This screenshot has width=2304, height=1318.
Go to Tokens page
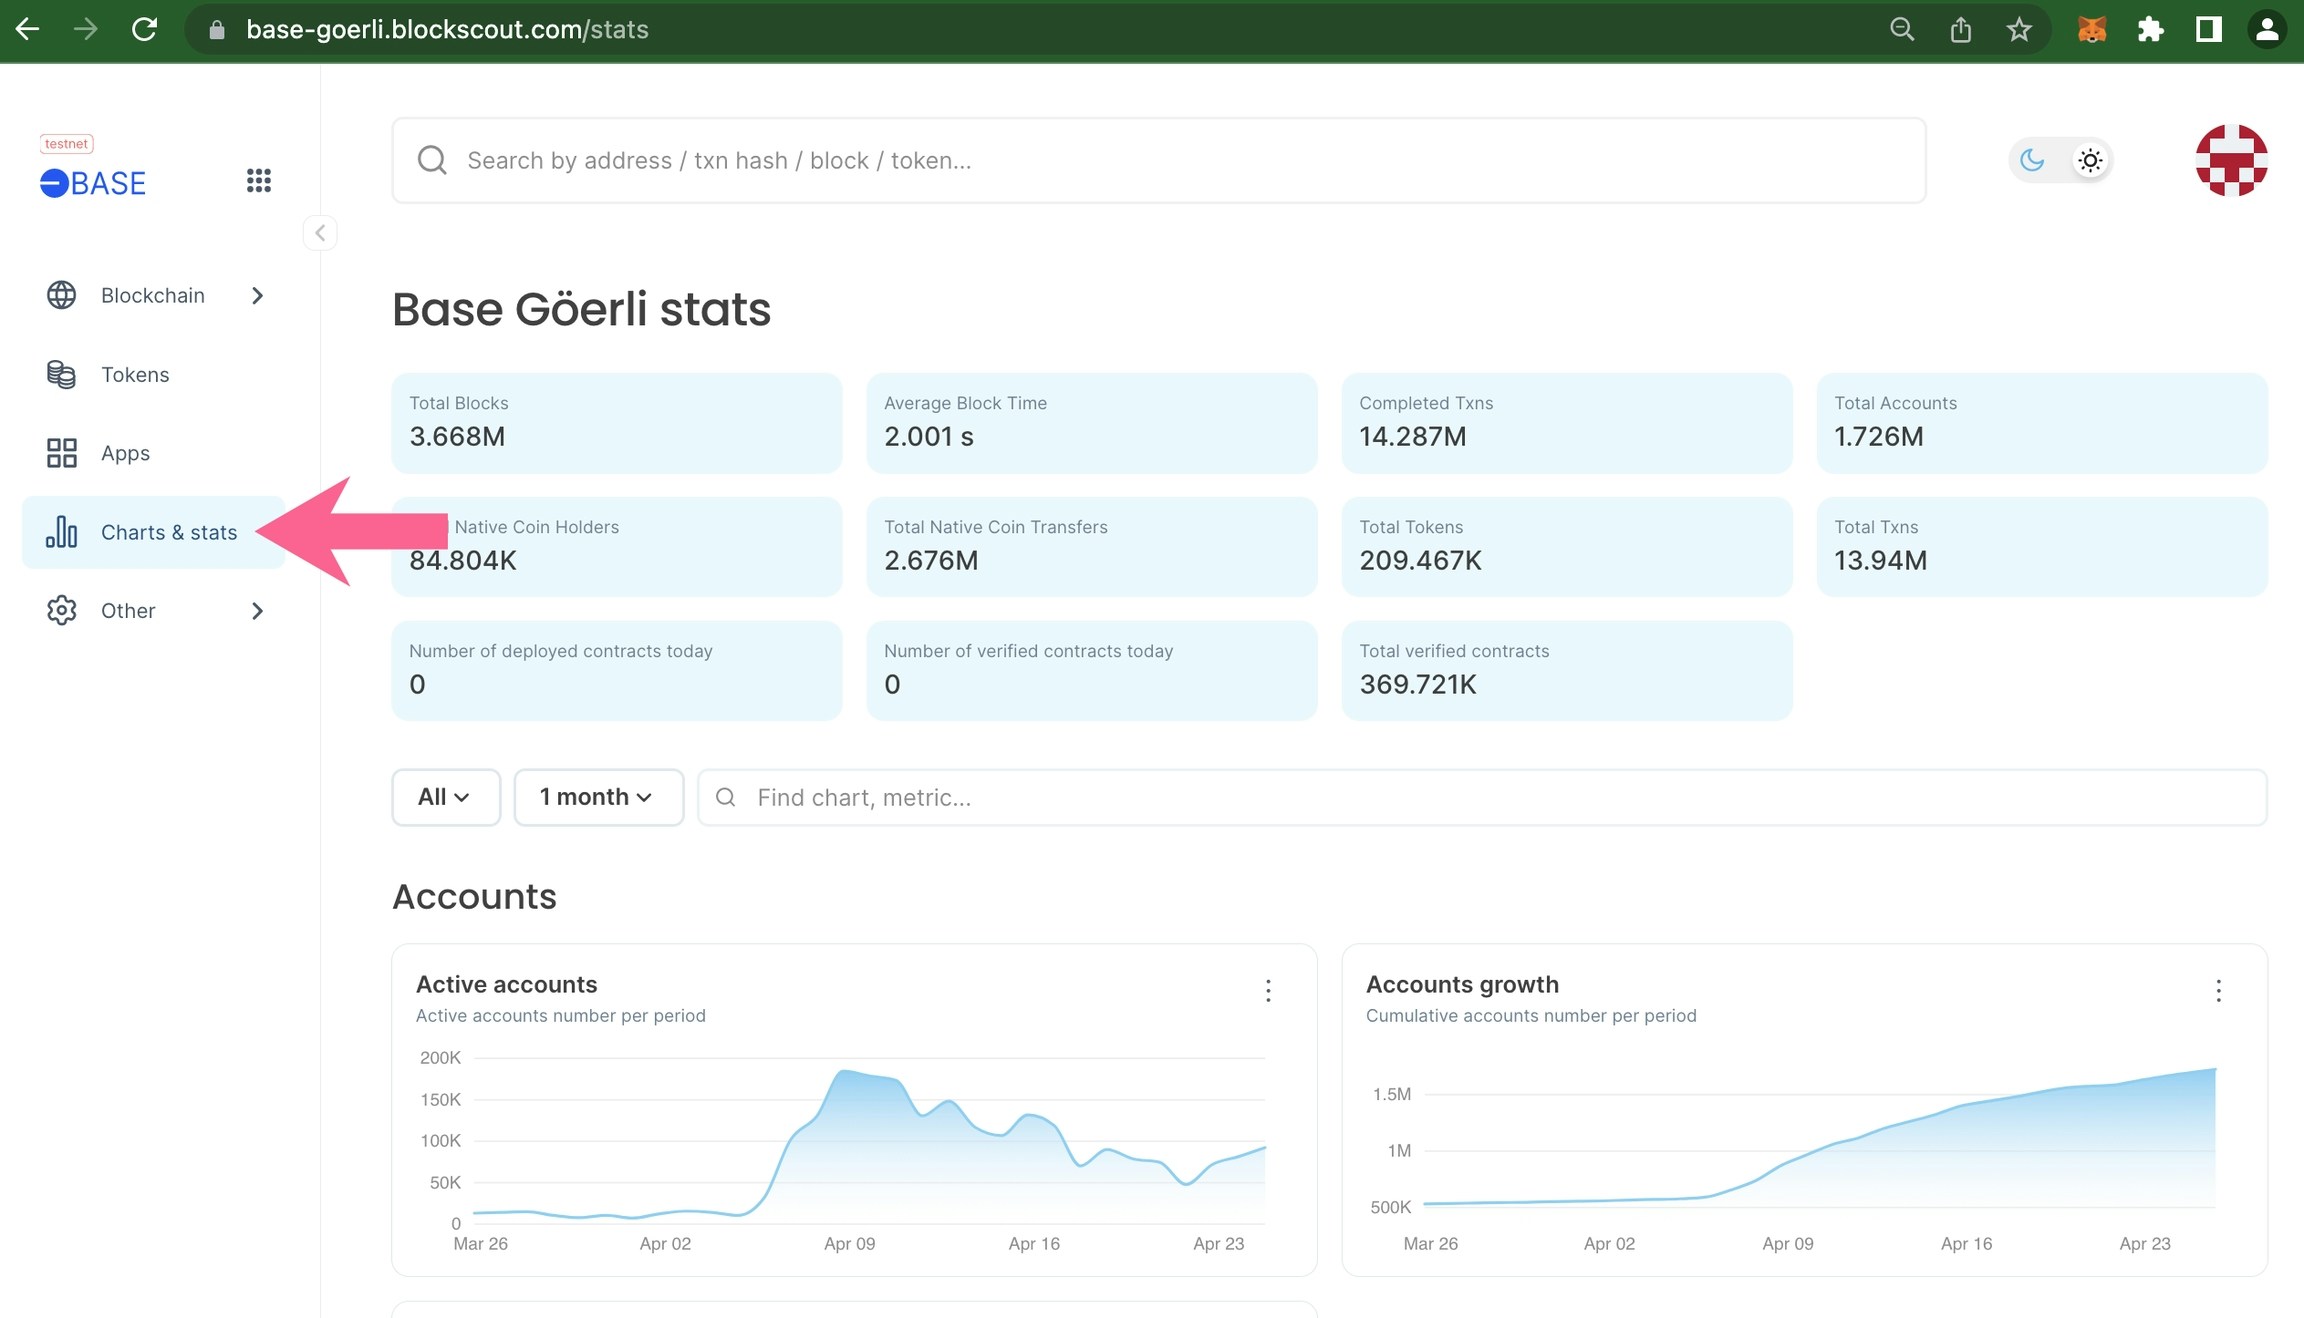pyautogui.click(x=134, y=374)
